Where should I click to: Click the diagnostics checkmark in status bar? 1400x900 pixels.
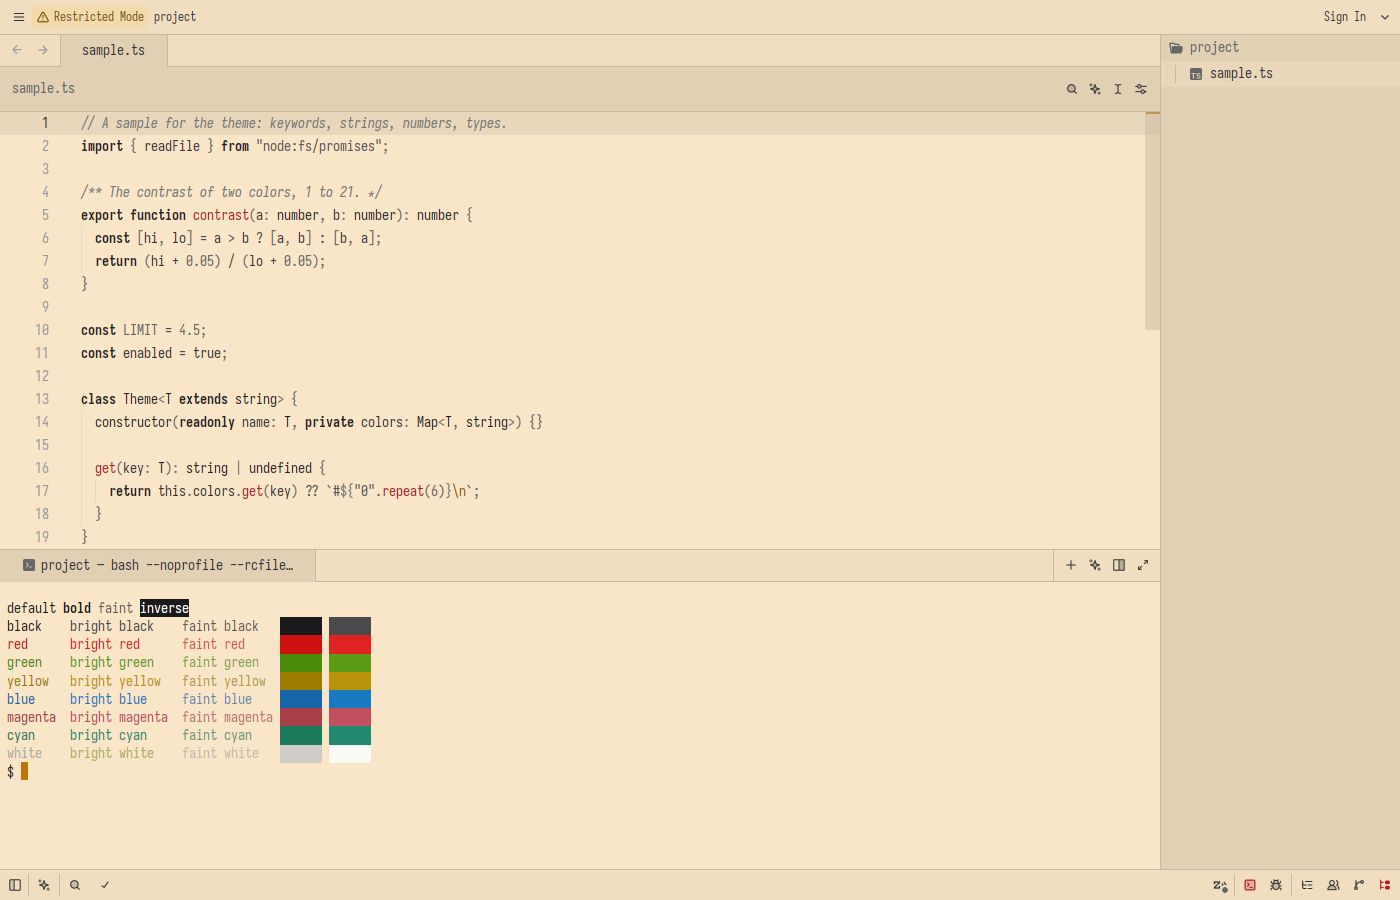tap(105, 885)
